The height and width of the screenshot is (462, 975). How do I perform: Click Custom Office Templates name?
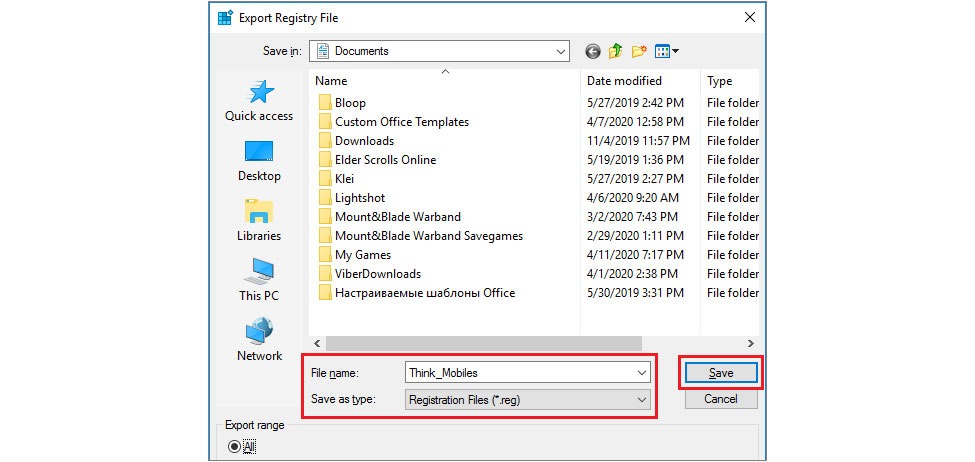(402, 122)
